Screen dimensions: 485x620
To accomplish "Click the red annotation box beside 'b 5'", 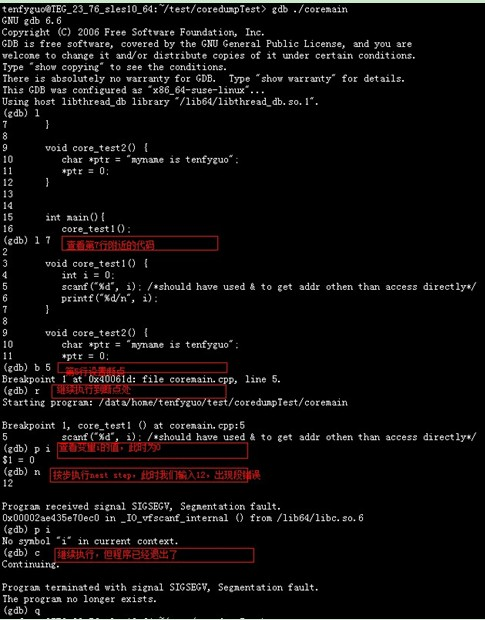I will pos(142,368).
